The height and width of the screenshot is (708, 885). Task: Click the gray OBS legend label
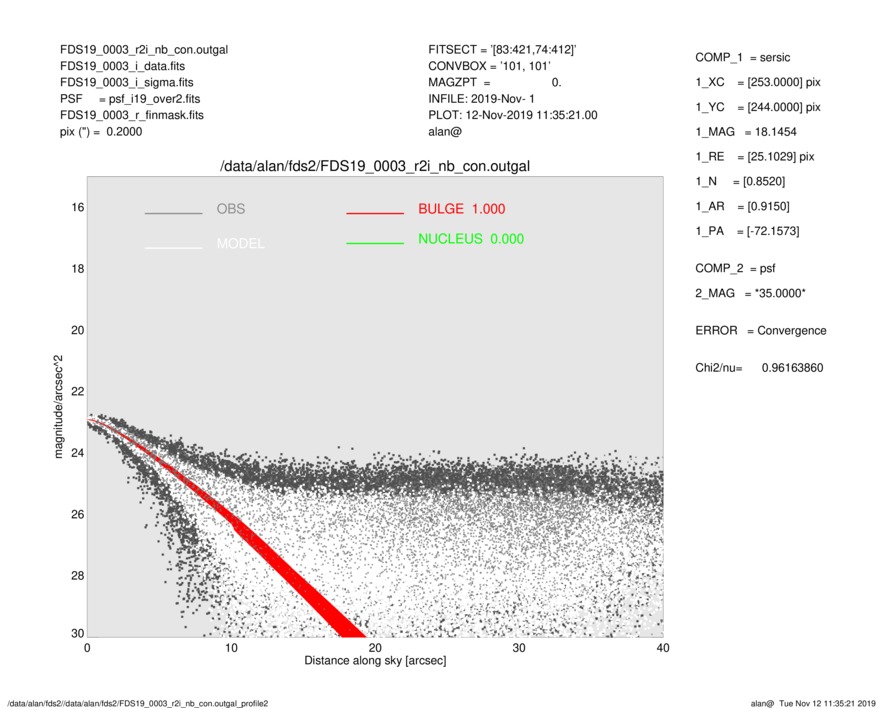pyautogui.click(x=231, y=209)
